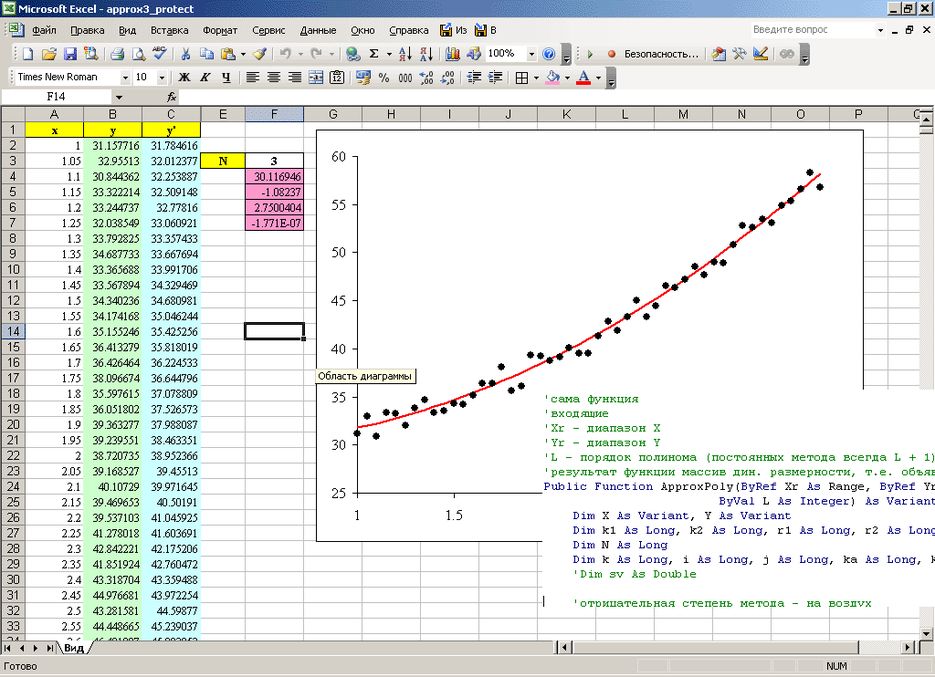This screenshot has height=677, width=935.
Task: Toggle Design Mode ruler icon
Action: [x=760, y=54]
